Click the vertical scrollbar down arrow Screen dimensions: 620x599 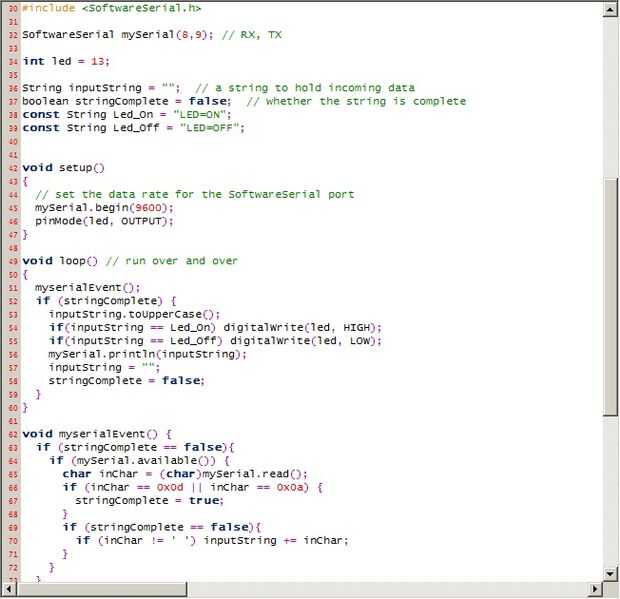(x=611, y=573)
